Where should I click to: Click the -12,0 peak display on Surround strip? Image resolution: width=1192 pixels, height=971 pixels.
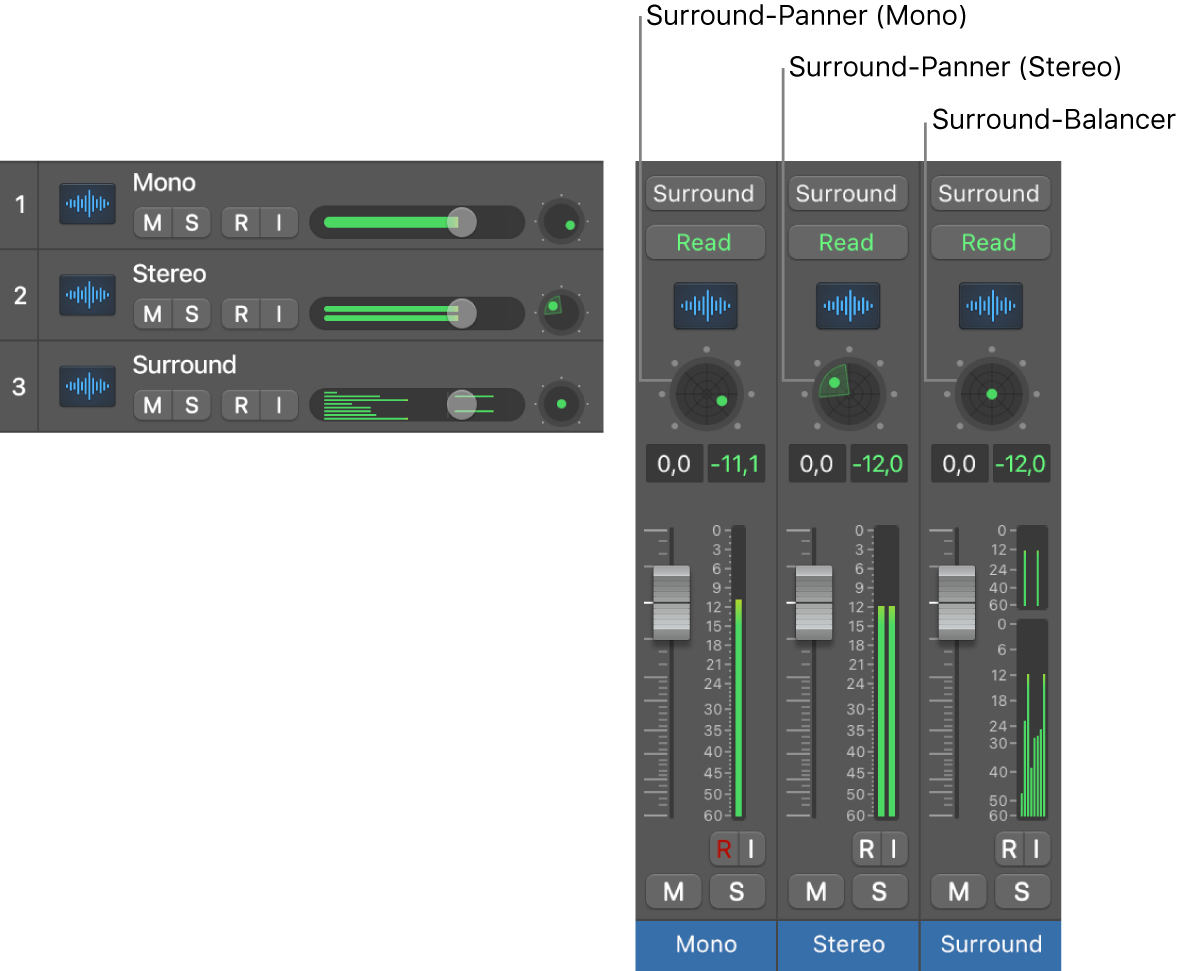[1021, 464]
